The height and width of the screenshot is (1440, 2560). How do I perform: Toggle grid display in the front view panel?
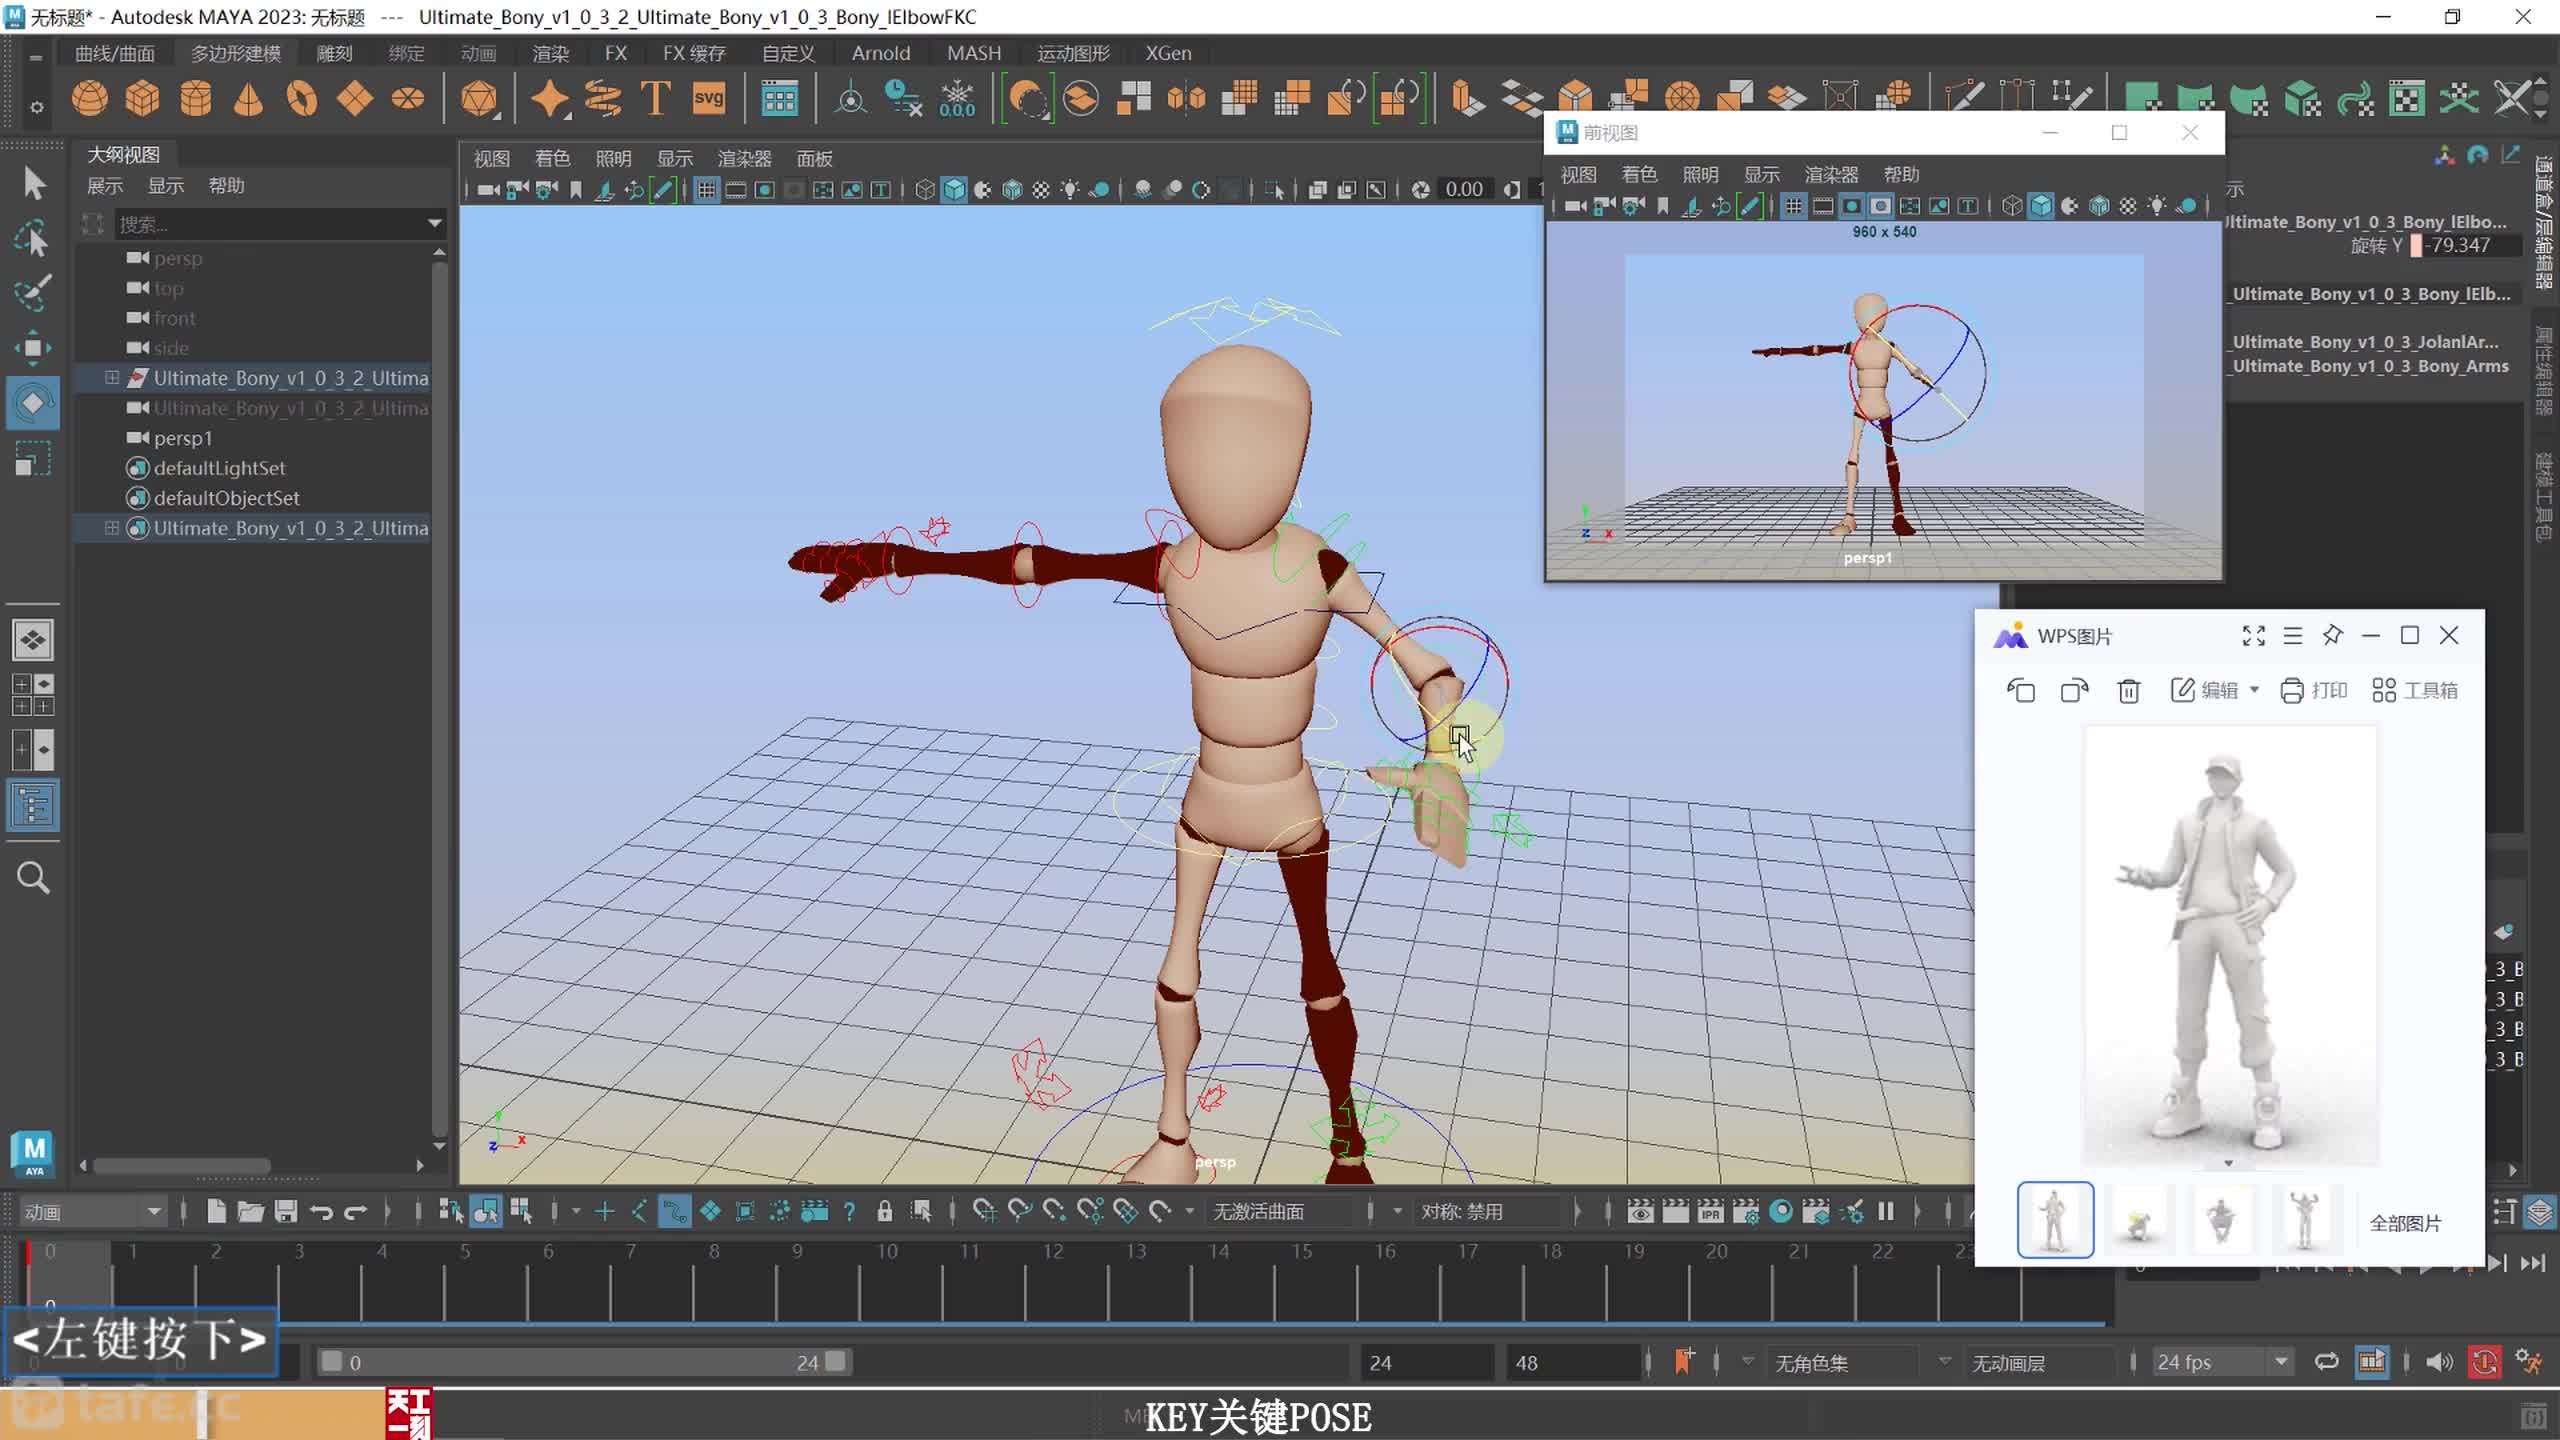[1793, 206]
